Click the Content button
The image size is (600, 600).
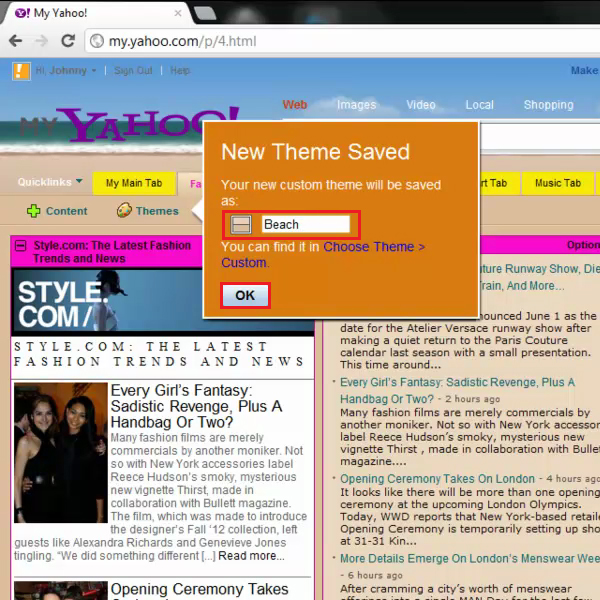pos(57,211)
